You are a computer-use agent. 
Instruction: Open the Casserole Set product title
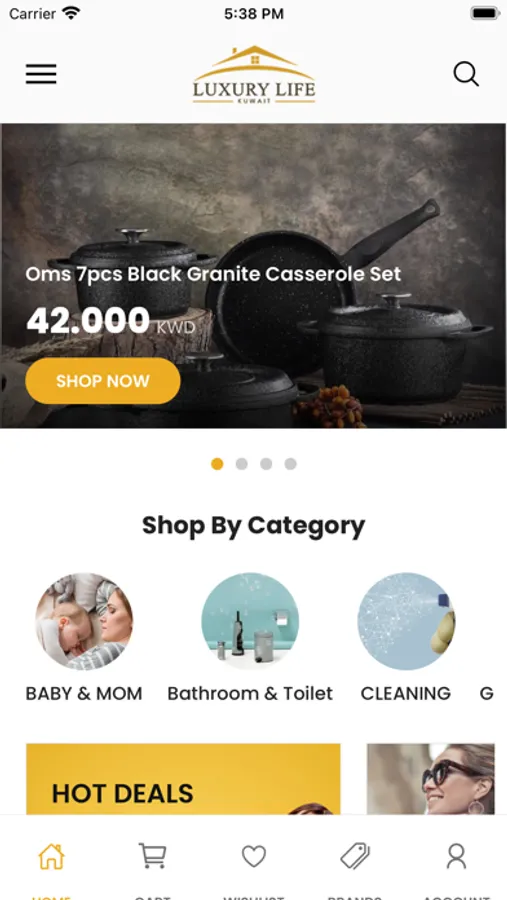213,274
